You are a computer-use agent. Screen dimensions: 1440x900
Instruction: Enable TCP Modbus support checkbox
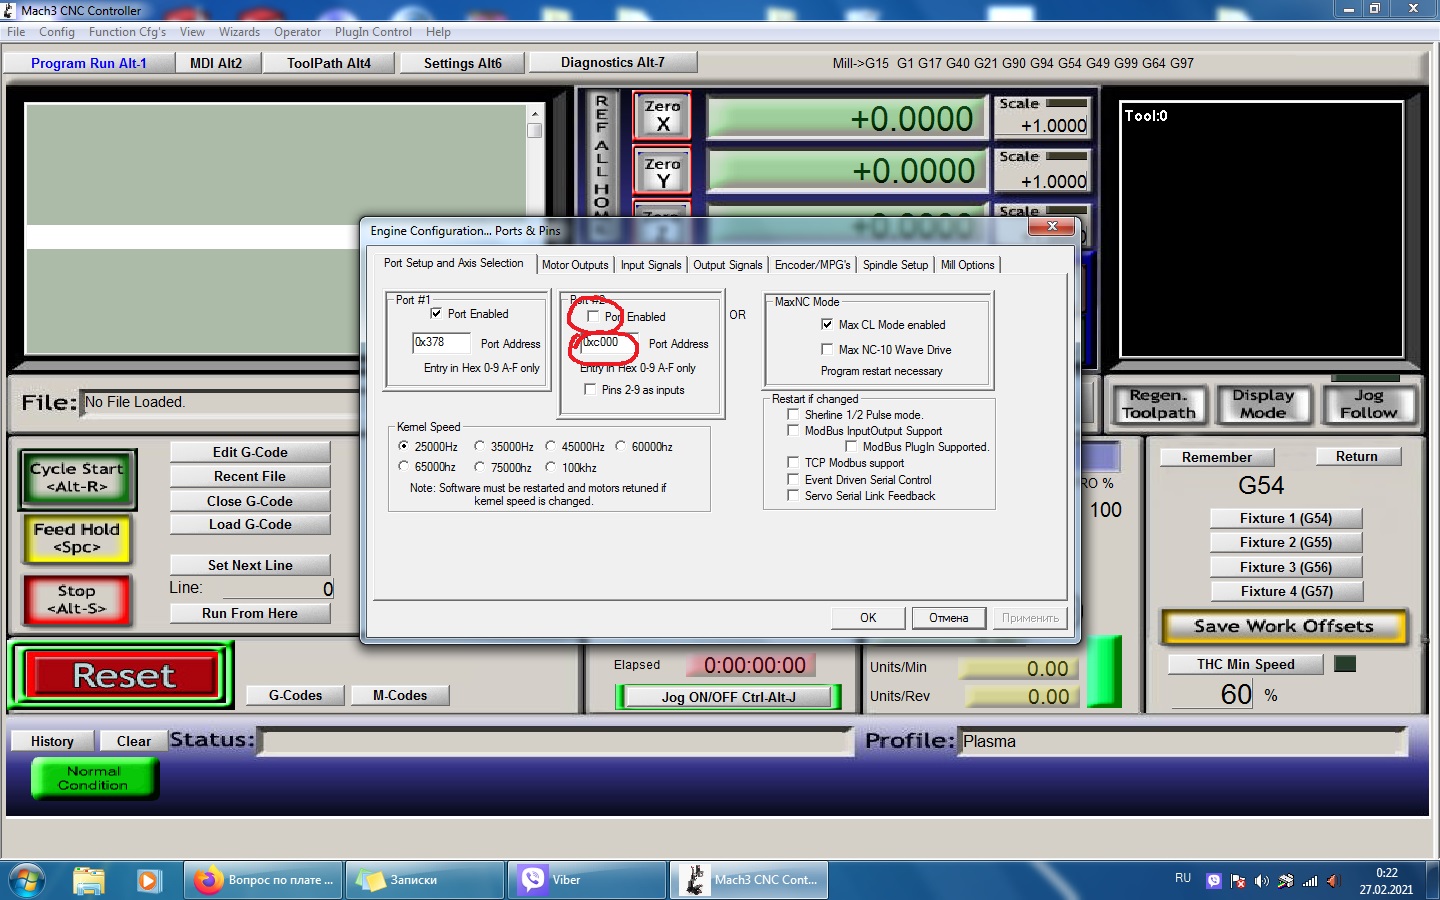793,463
